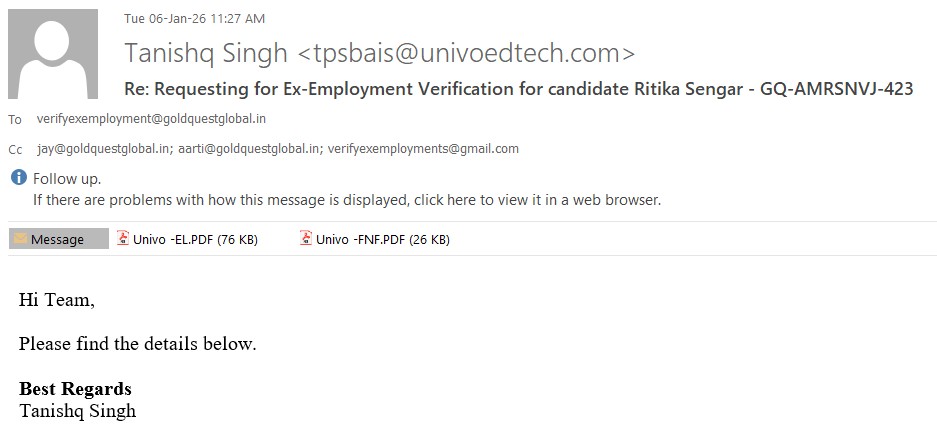
Task: Click the email subject line starting with Re: Requesting
Action: point(518,89)
